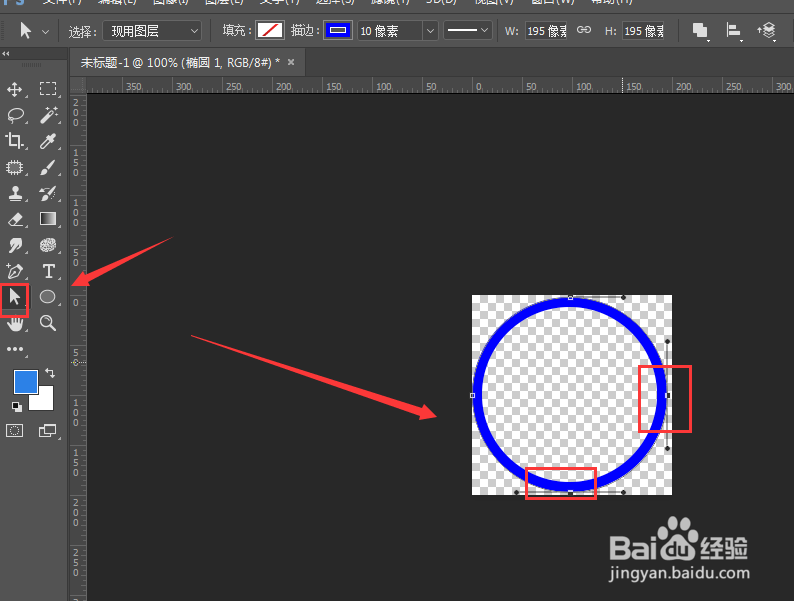
Task: Select the Hand tool
Action: point(15,324)
